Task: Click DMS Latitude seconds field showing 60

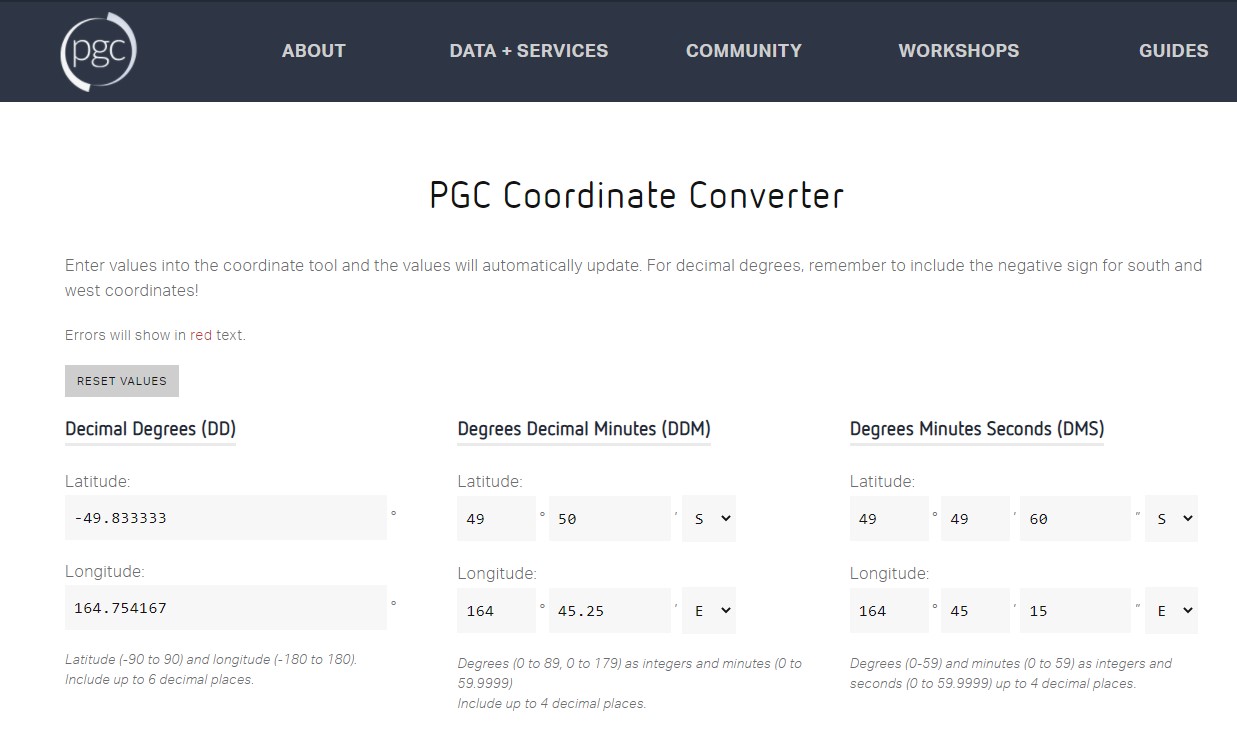Action: [x=1075, y=519]
